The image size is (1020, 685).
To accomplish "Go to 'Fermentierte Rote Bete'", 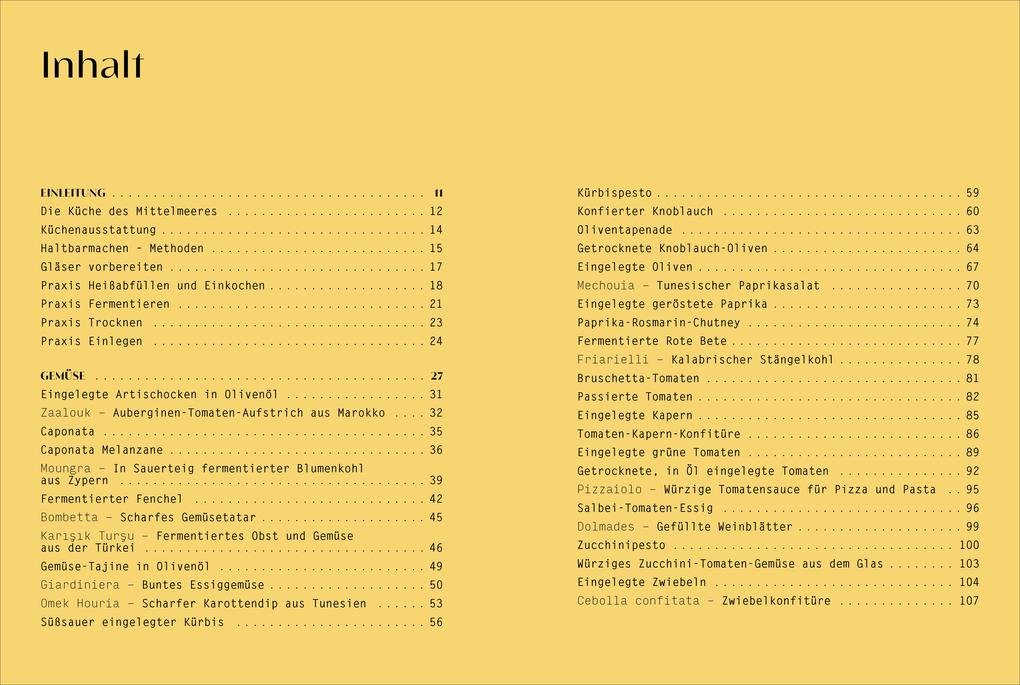I will pyautogui.click(x=651, y=341).
